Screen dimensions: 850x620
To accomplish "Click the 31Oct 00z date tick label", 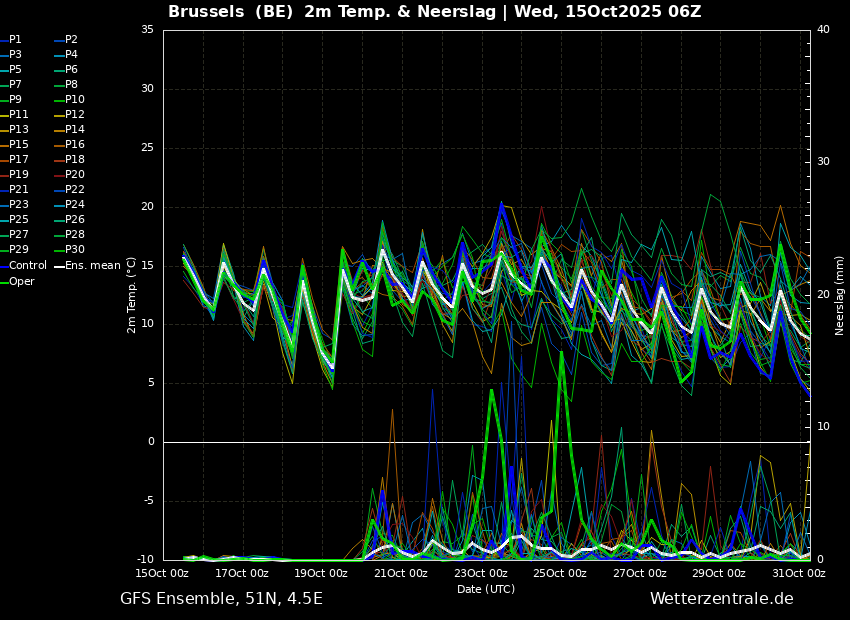I will coord(799,573).
